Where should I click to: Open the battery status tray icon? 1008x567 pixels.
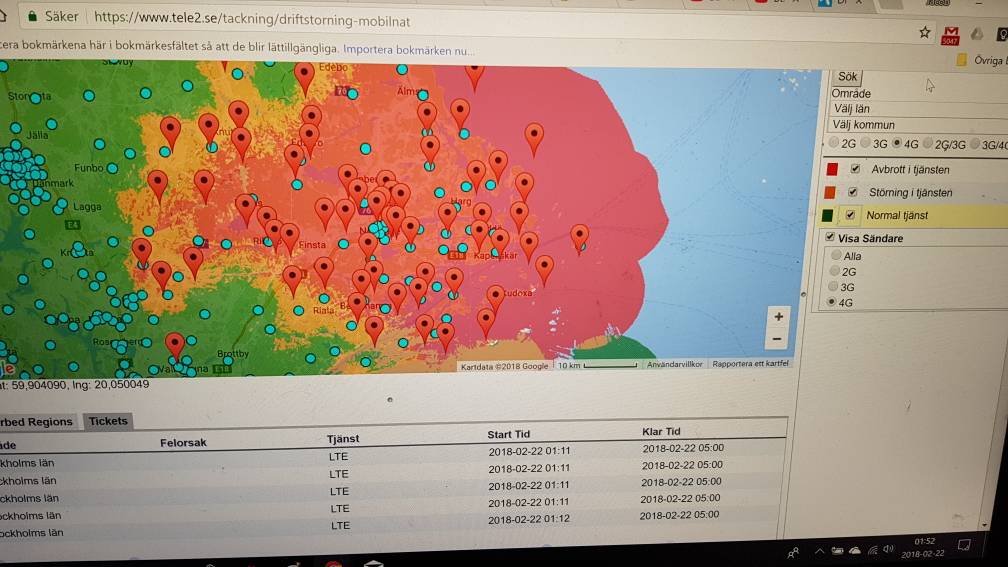(837, 550)
